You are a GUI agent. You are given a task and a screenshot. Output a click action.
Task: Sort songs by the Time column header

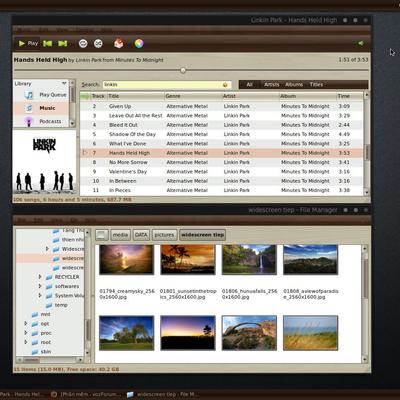pyautogui.click(x=349, y=96)
